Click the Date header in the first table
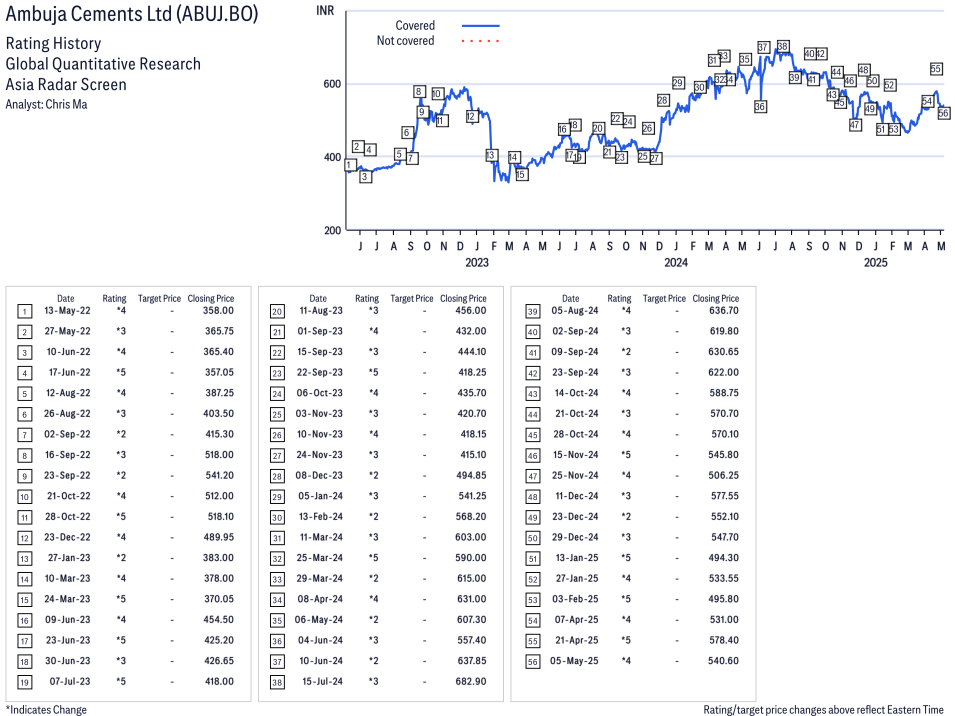This screenshot has width=955, height=716. [66, 298]
